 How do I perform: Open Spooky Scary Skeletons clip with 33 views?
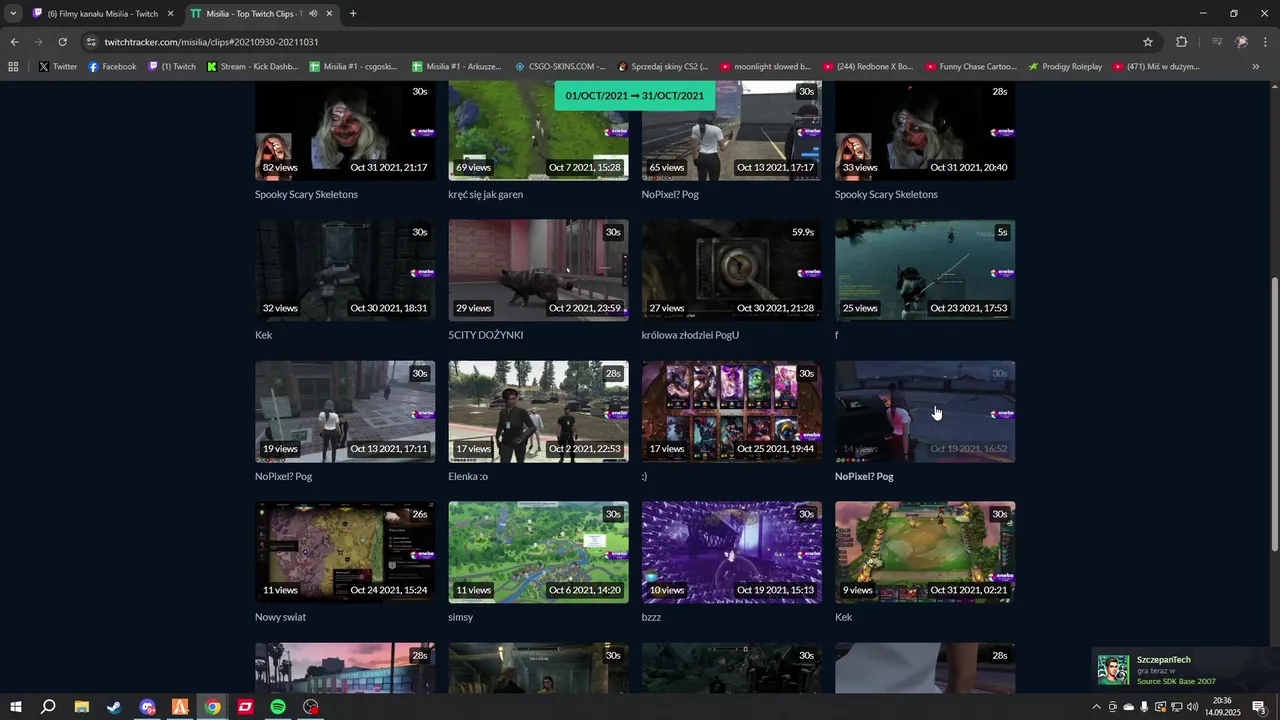925,130
